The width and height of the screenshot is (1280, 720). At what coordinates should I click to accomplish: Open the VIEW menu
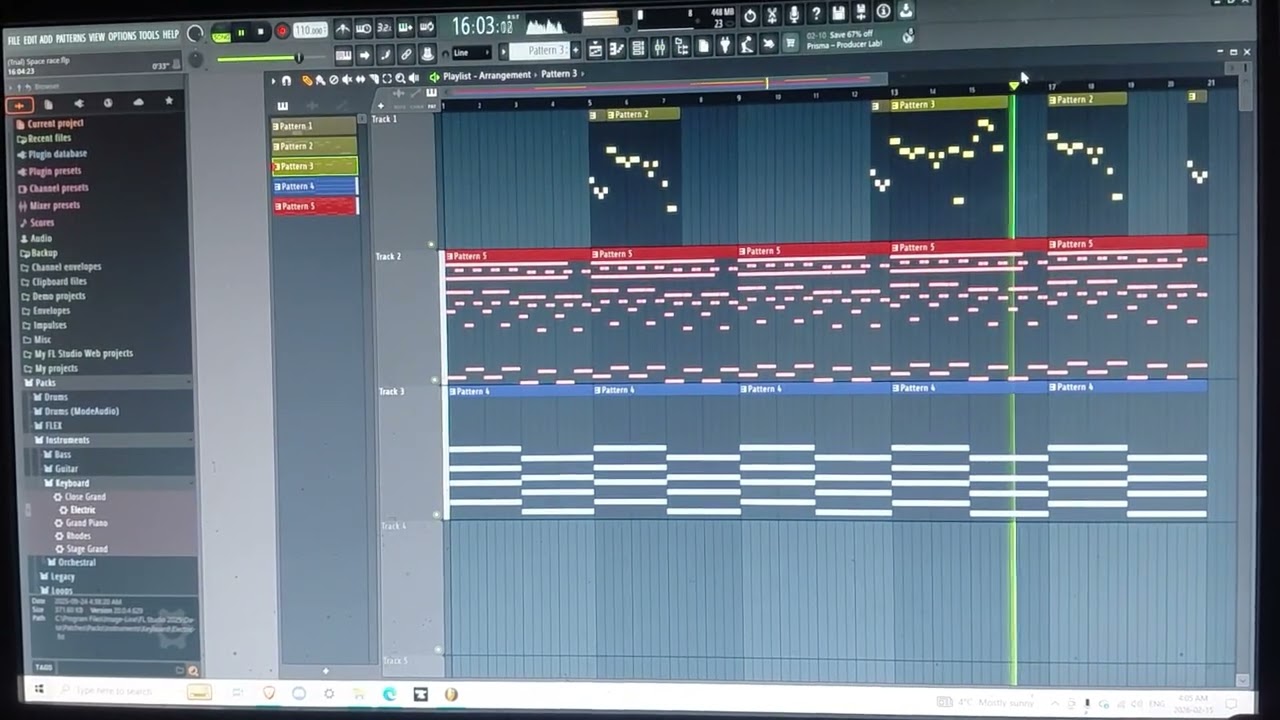97,37
